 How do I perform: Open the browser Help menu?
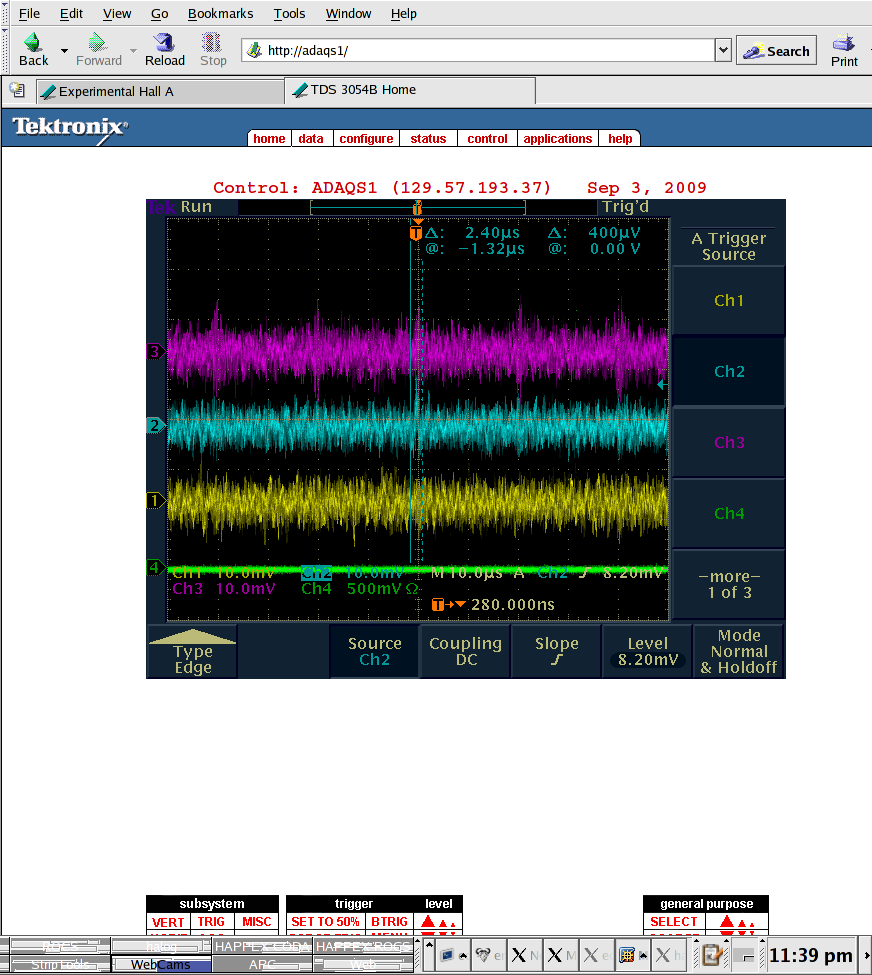404,13
